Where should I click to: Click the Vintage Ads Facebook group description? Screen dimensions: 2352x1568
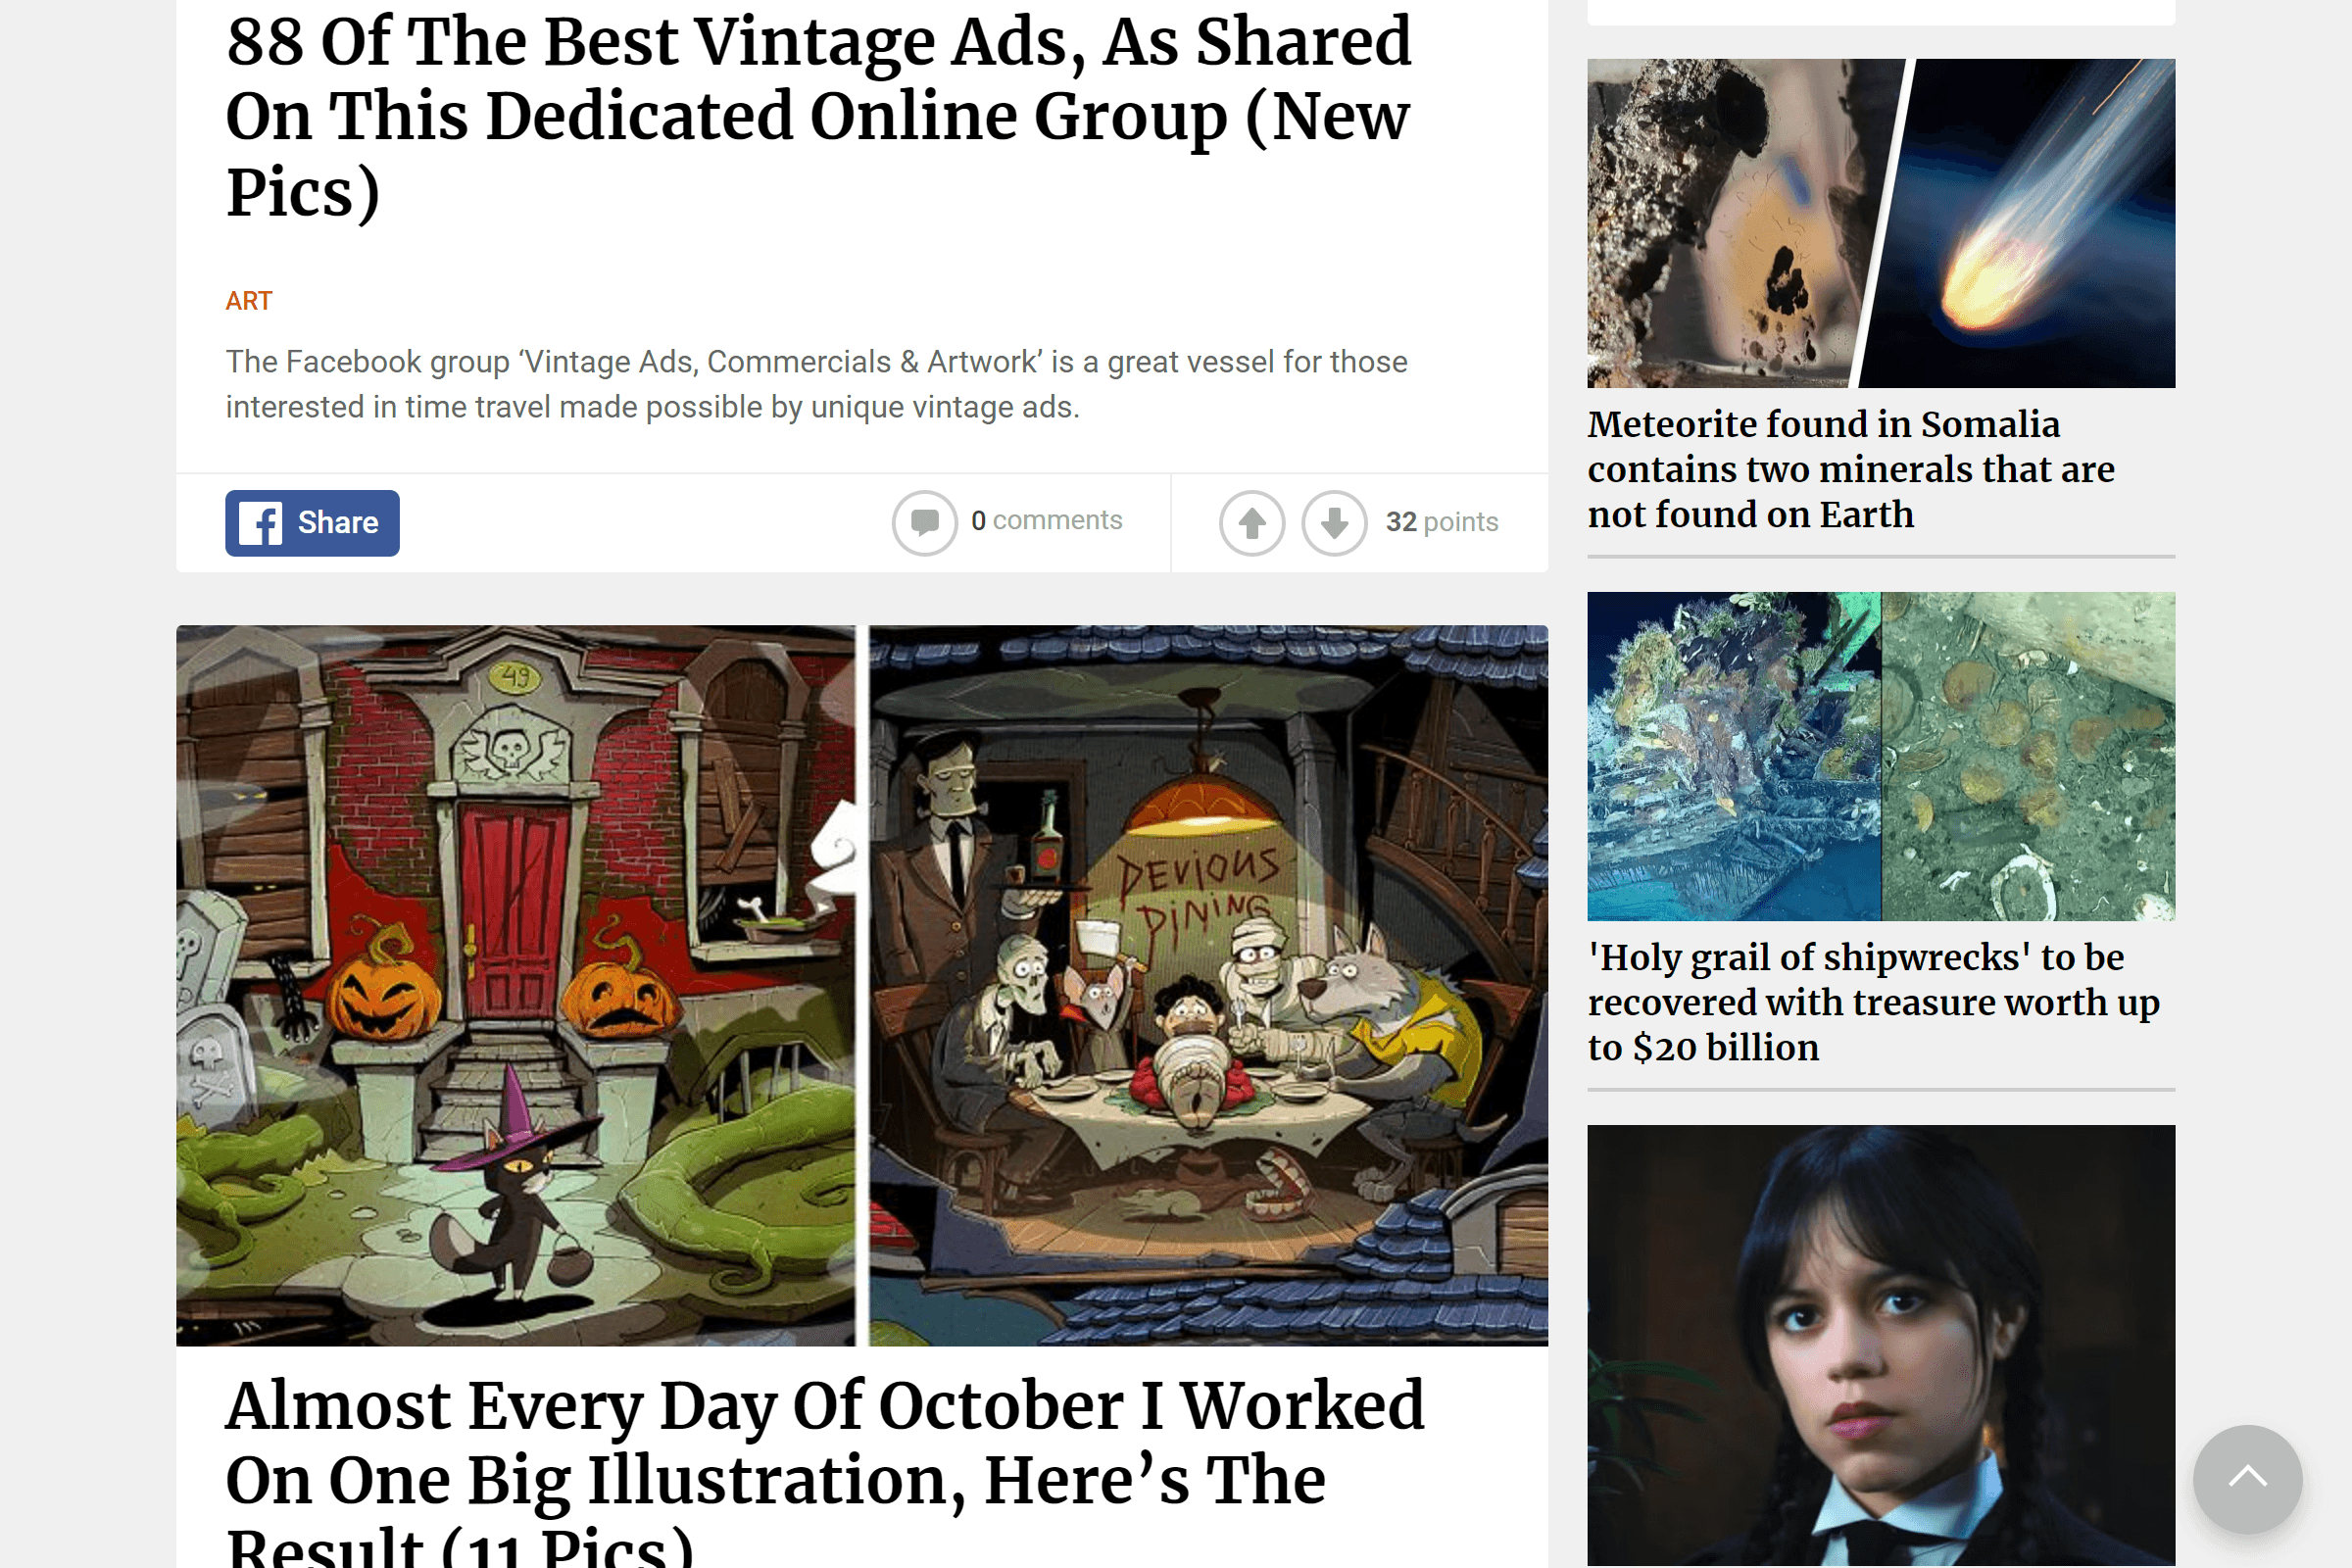tap(816, 384)
